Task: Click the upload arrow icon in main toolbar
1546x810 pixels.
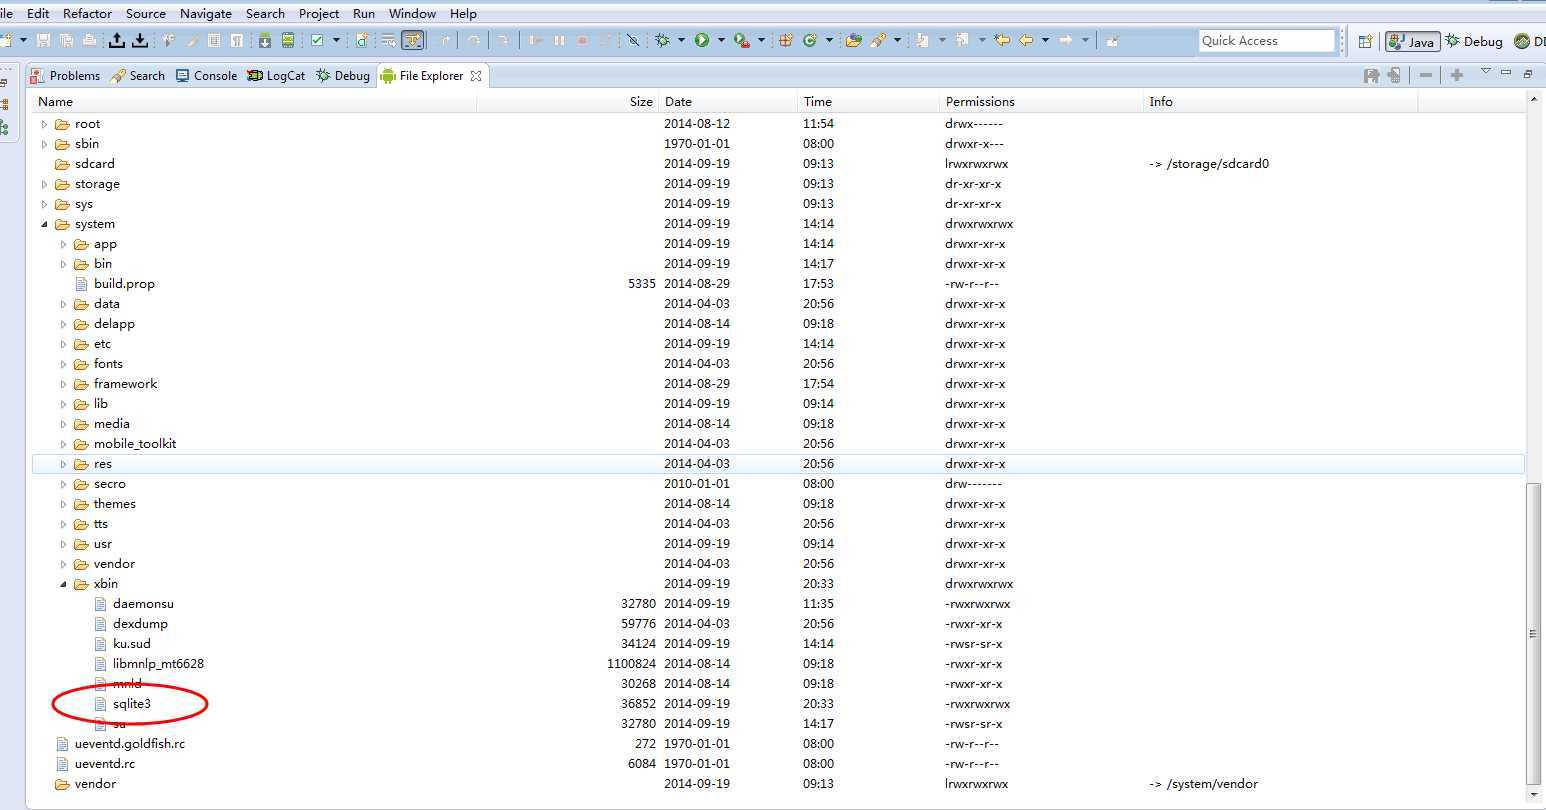Action: pos(117,41)
